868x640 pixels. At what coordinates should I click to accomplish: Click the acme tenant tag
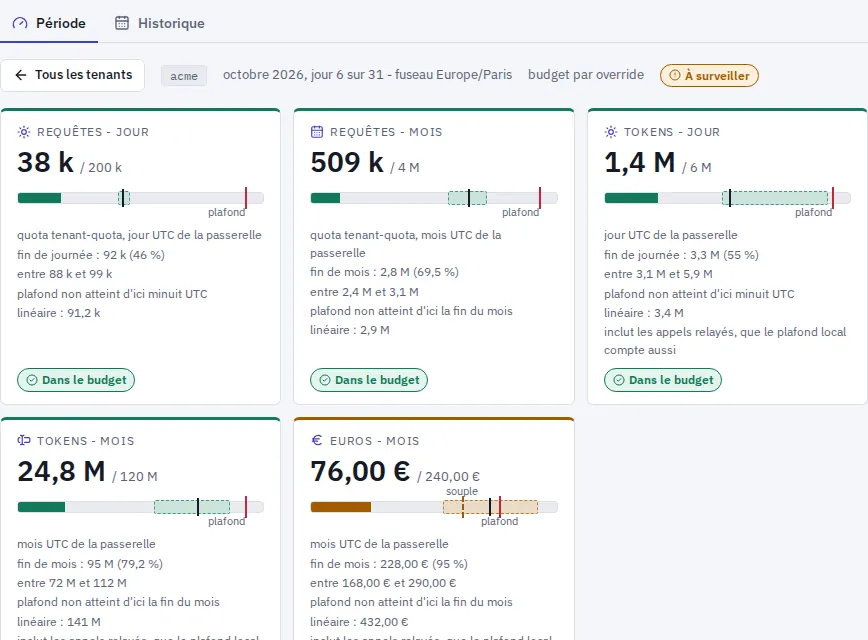[184, 76]
